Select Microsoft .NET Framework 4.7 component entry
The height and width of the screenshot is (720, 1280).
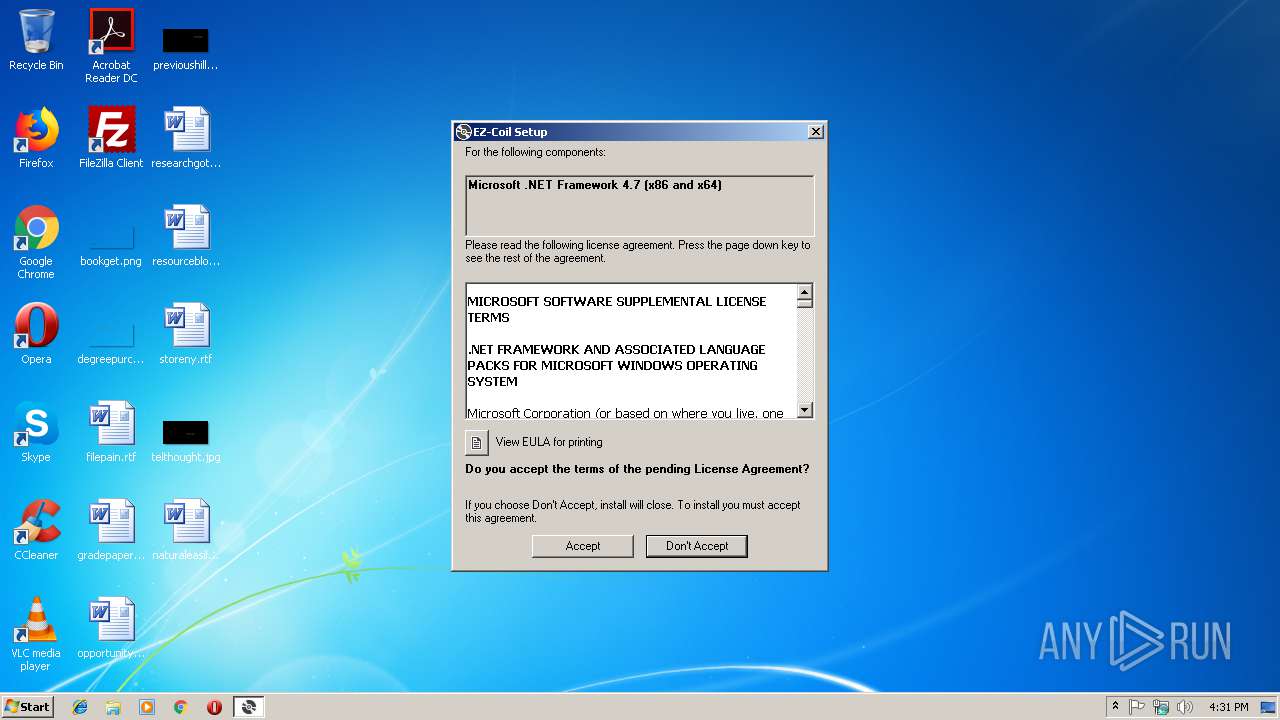(594, 185)
